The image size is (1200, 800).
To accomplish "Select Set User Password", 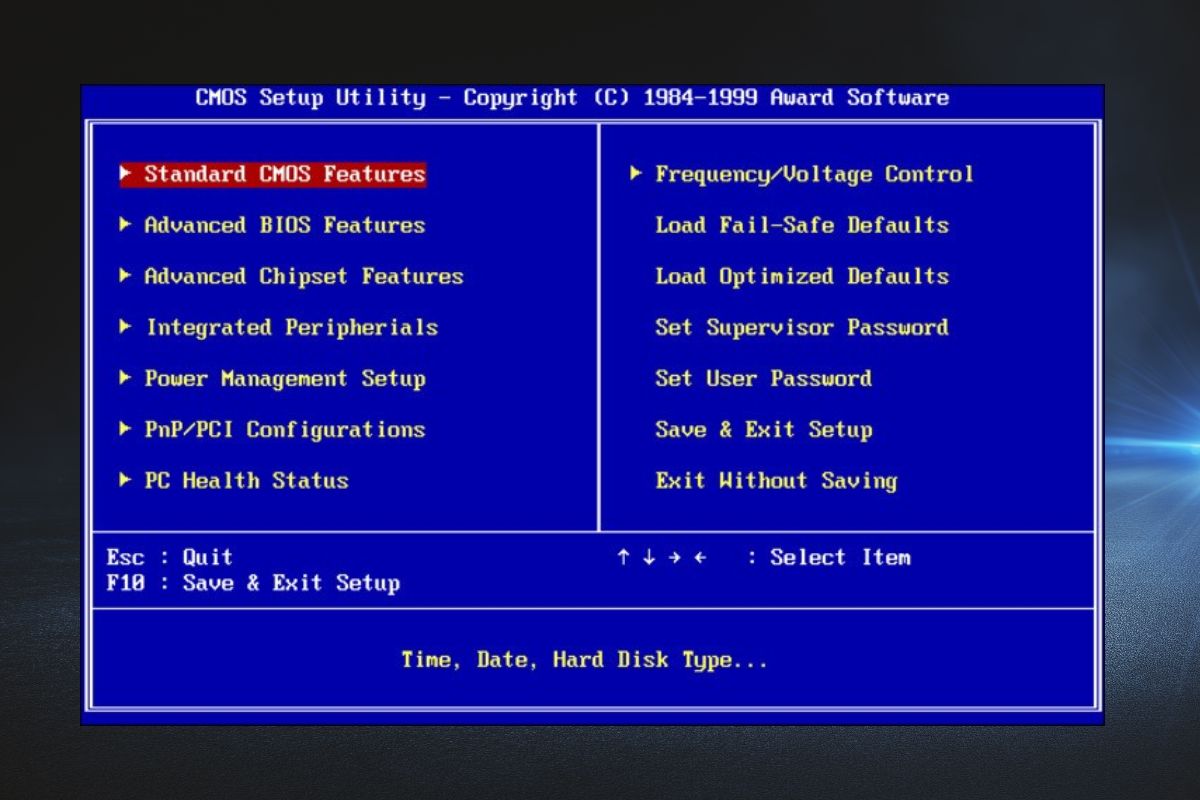I will point(763,378).
